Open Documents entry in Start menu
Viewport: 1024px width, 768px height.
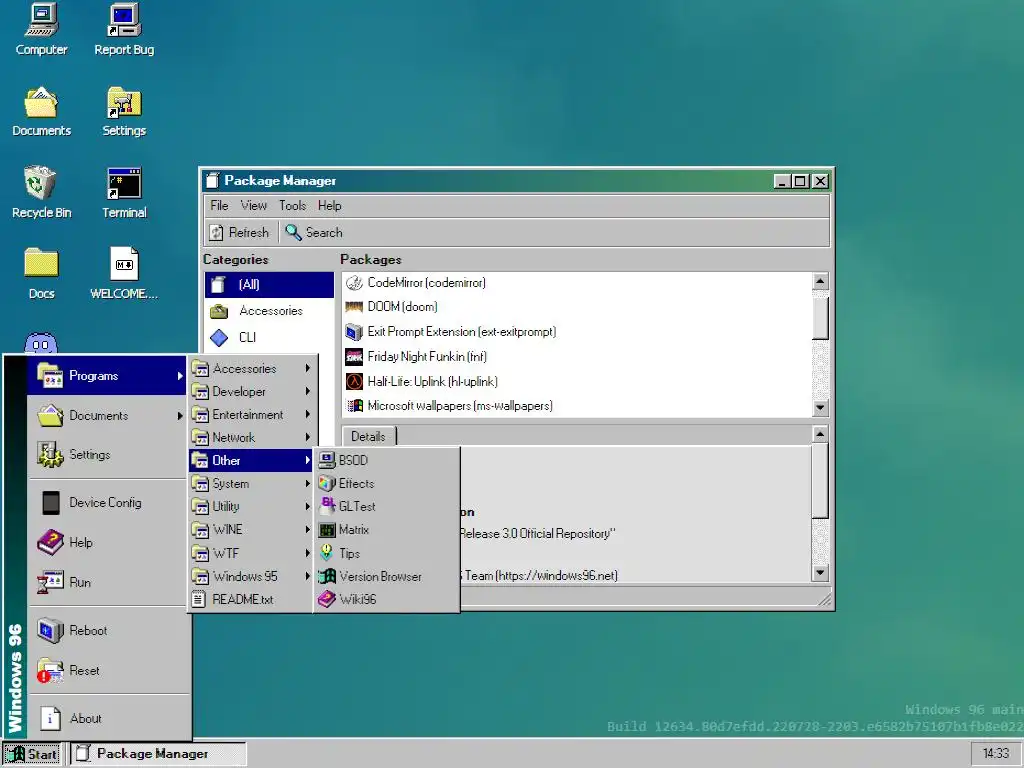pos(107,415)
